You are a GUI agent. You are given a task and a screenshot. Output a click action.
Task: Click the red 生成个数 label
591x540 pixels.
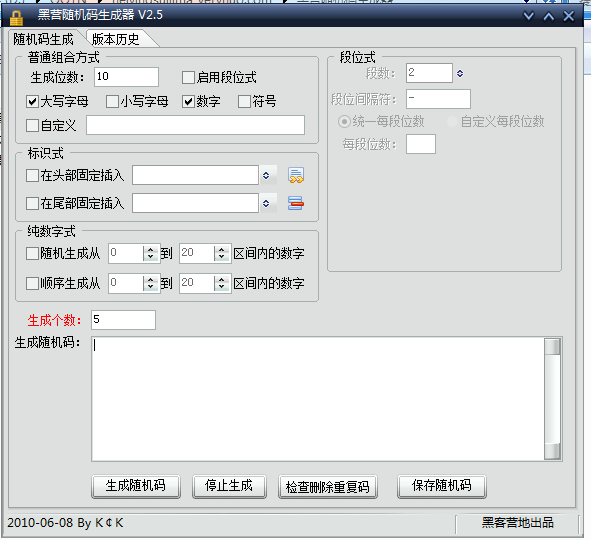tap(54, 320)
